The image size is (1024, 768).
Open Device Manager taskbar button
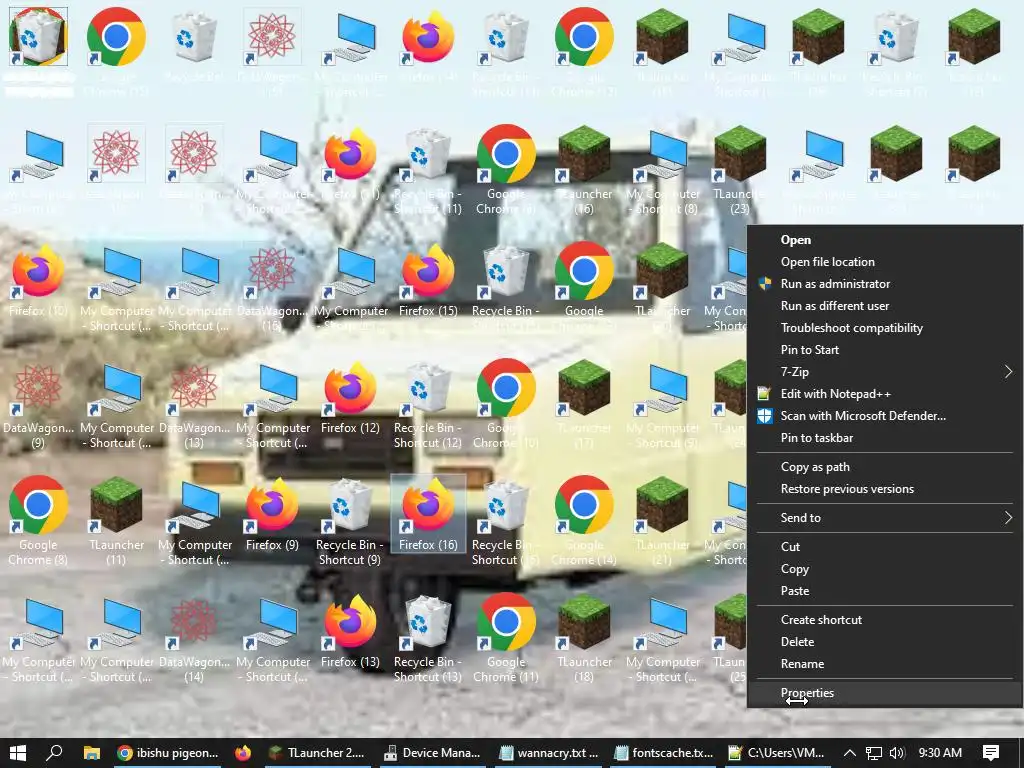(432, 753)
